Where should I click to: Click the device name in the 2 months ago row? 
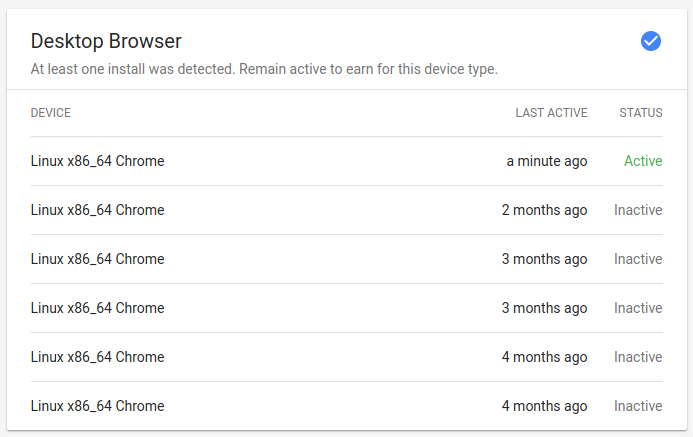coord(98,210)
